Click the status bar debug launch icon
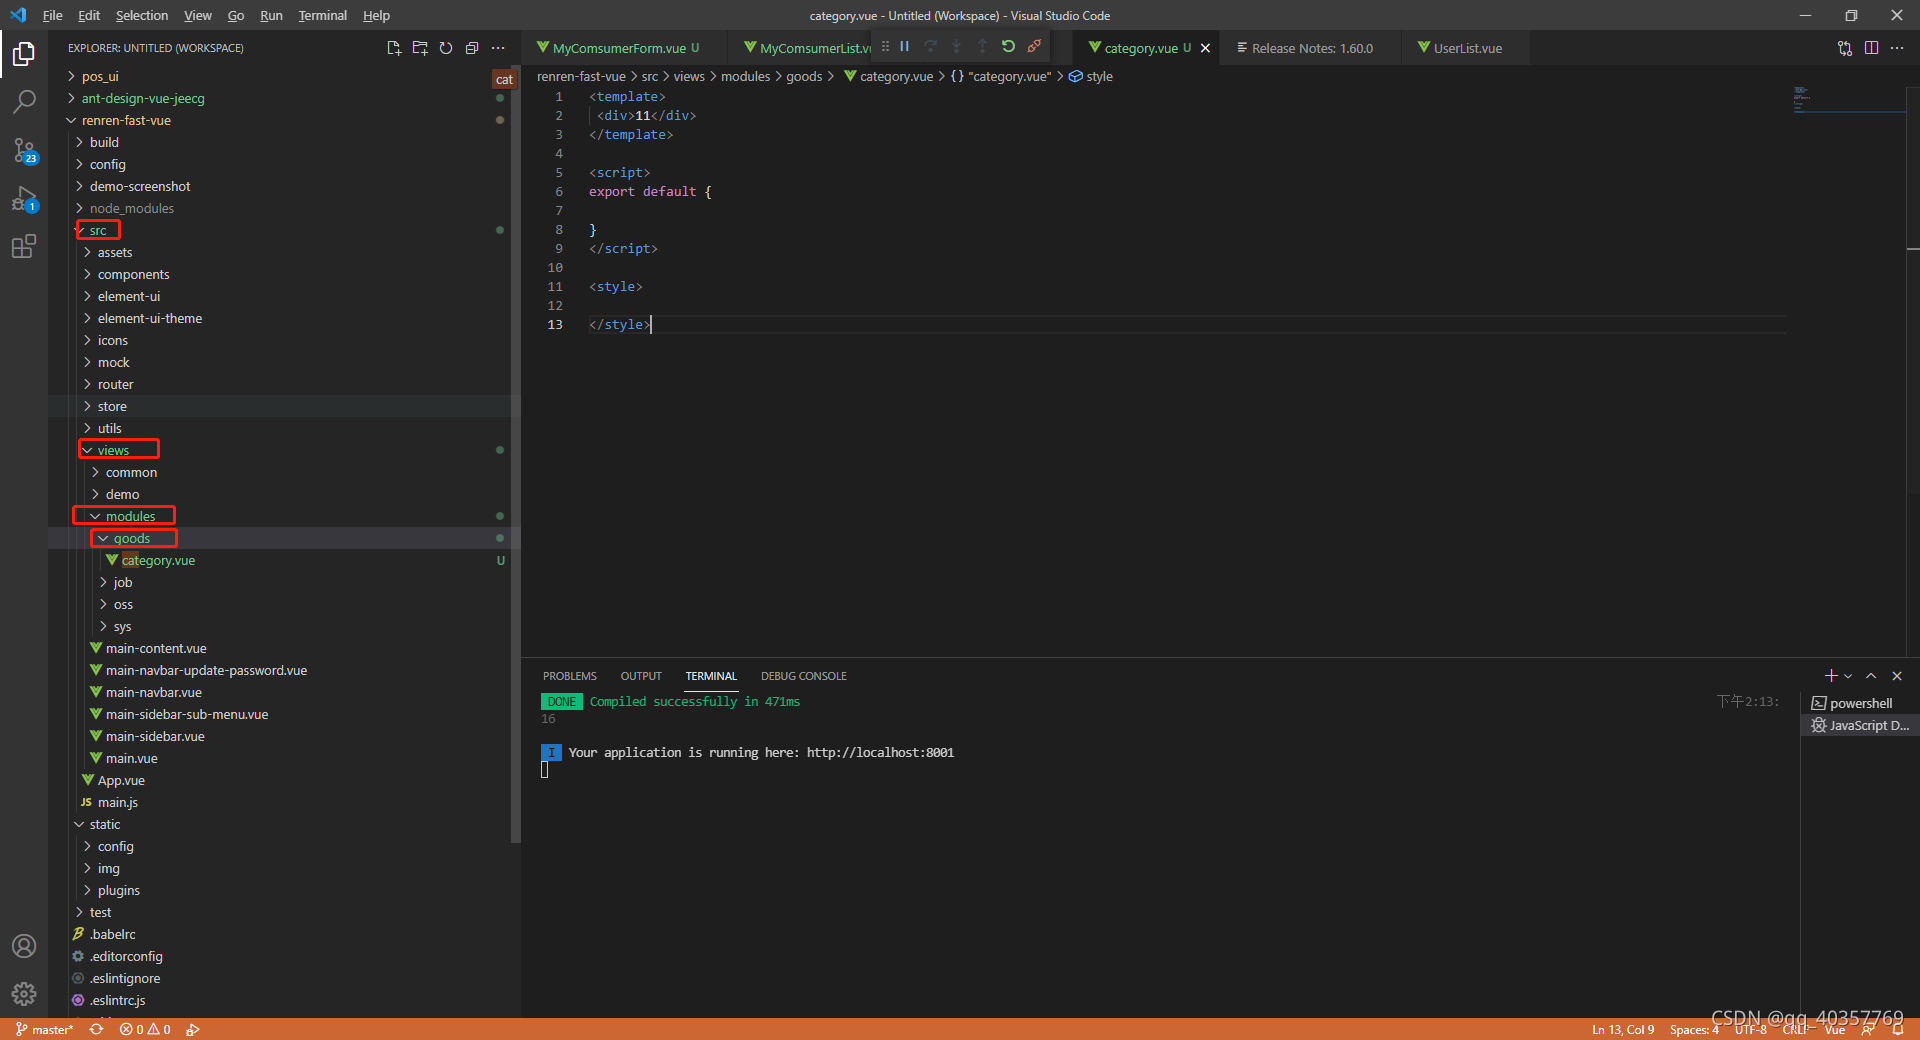1920x1040 pixels. tap(193, 1029)
